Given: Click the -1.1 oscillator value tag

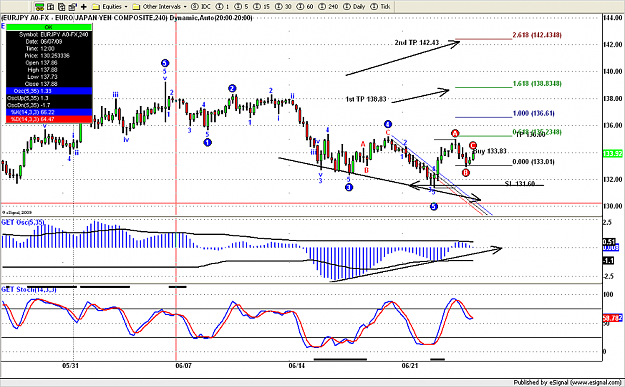Looking at the screenshot, I should click(608, 261).
